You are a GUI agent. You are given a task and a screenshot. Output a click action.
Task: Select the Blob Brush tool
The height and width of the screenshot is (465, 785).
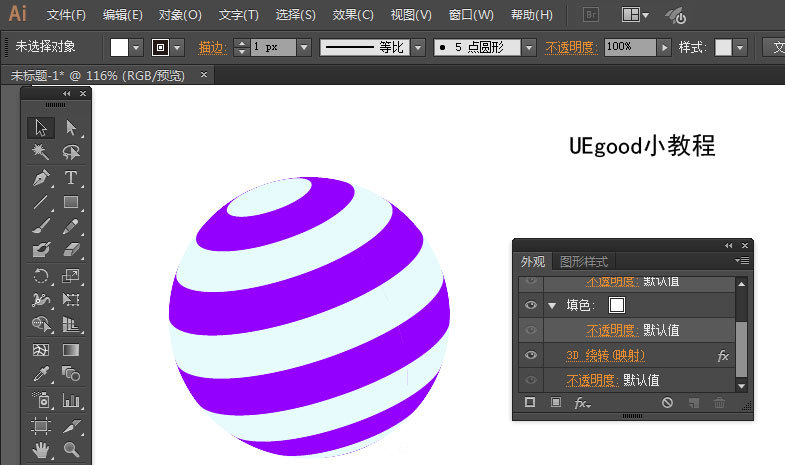(41, 250)
